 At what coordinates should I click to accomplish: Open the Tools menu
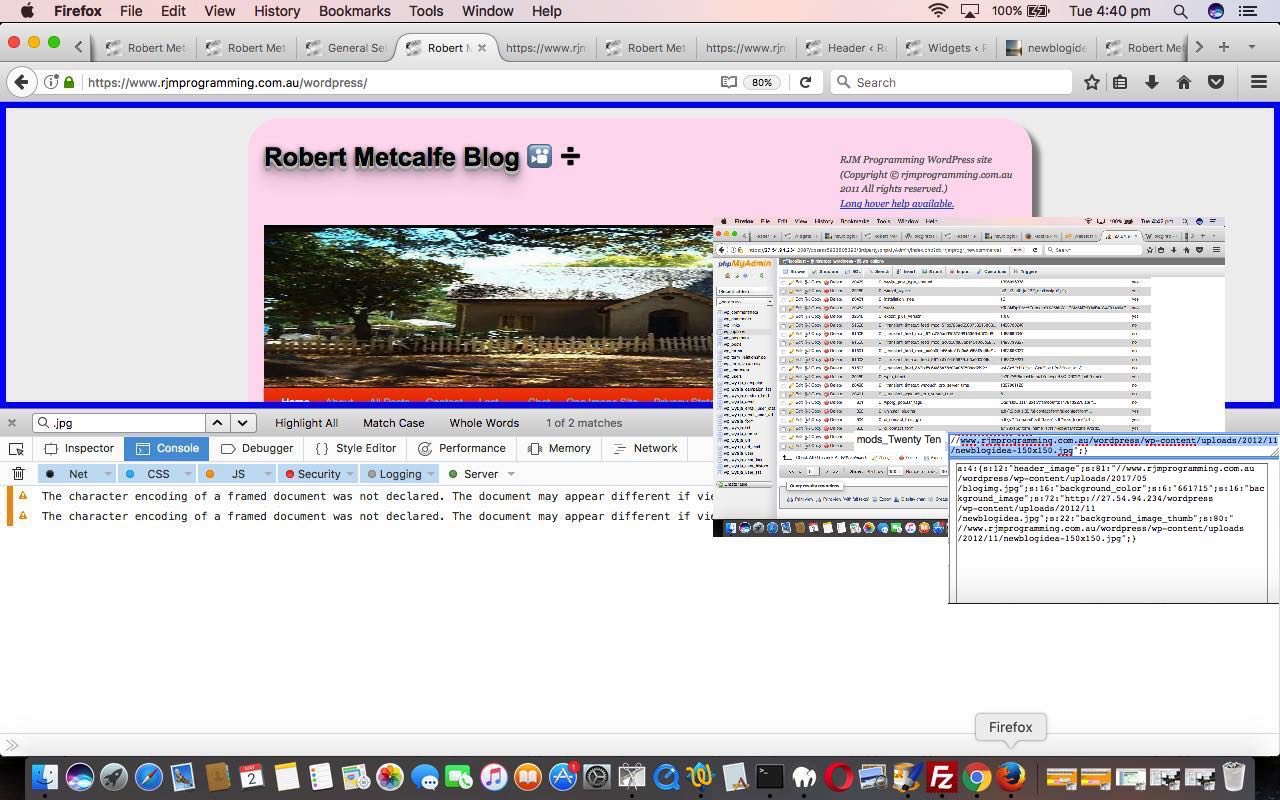tap(425, 11)
